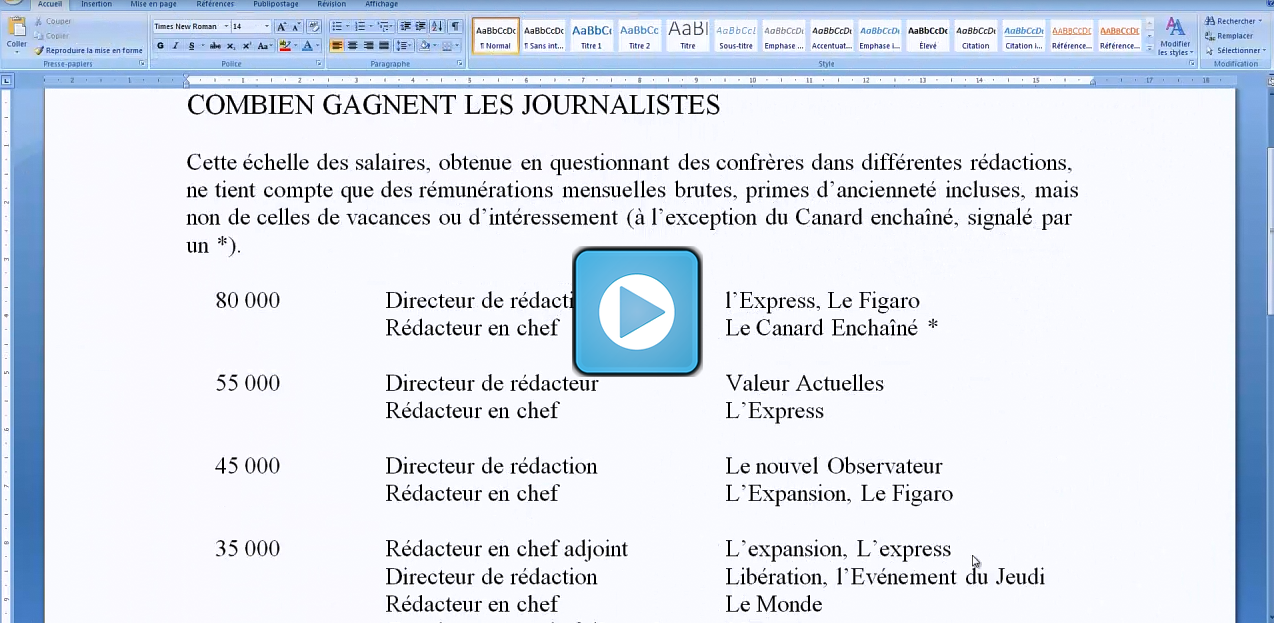
Task: Toggle subscript x₂ formatting
Action: point(231,46)
